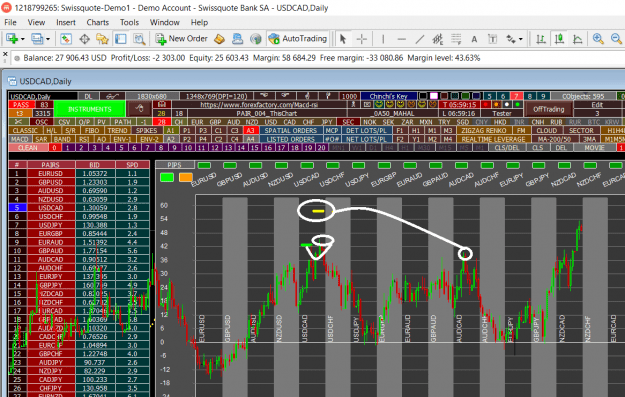Viewport: 625px width, 397px height.
Task: Click the green INSTRUMENTS button
Action: click(x=90, y=109)
